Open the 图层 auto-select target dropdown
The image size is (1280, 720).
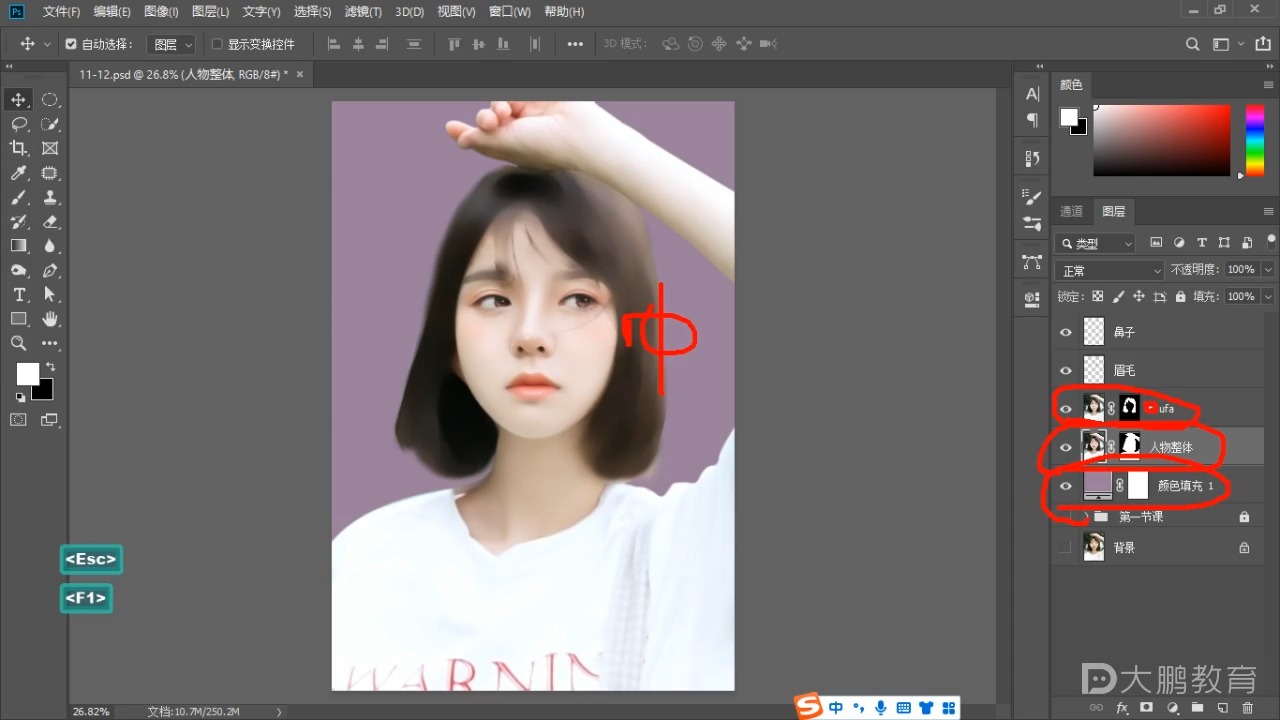171,44
